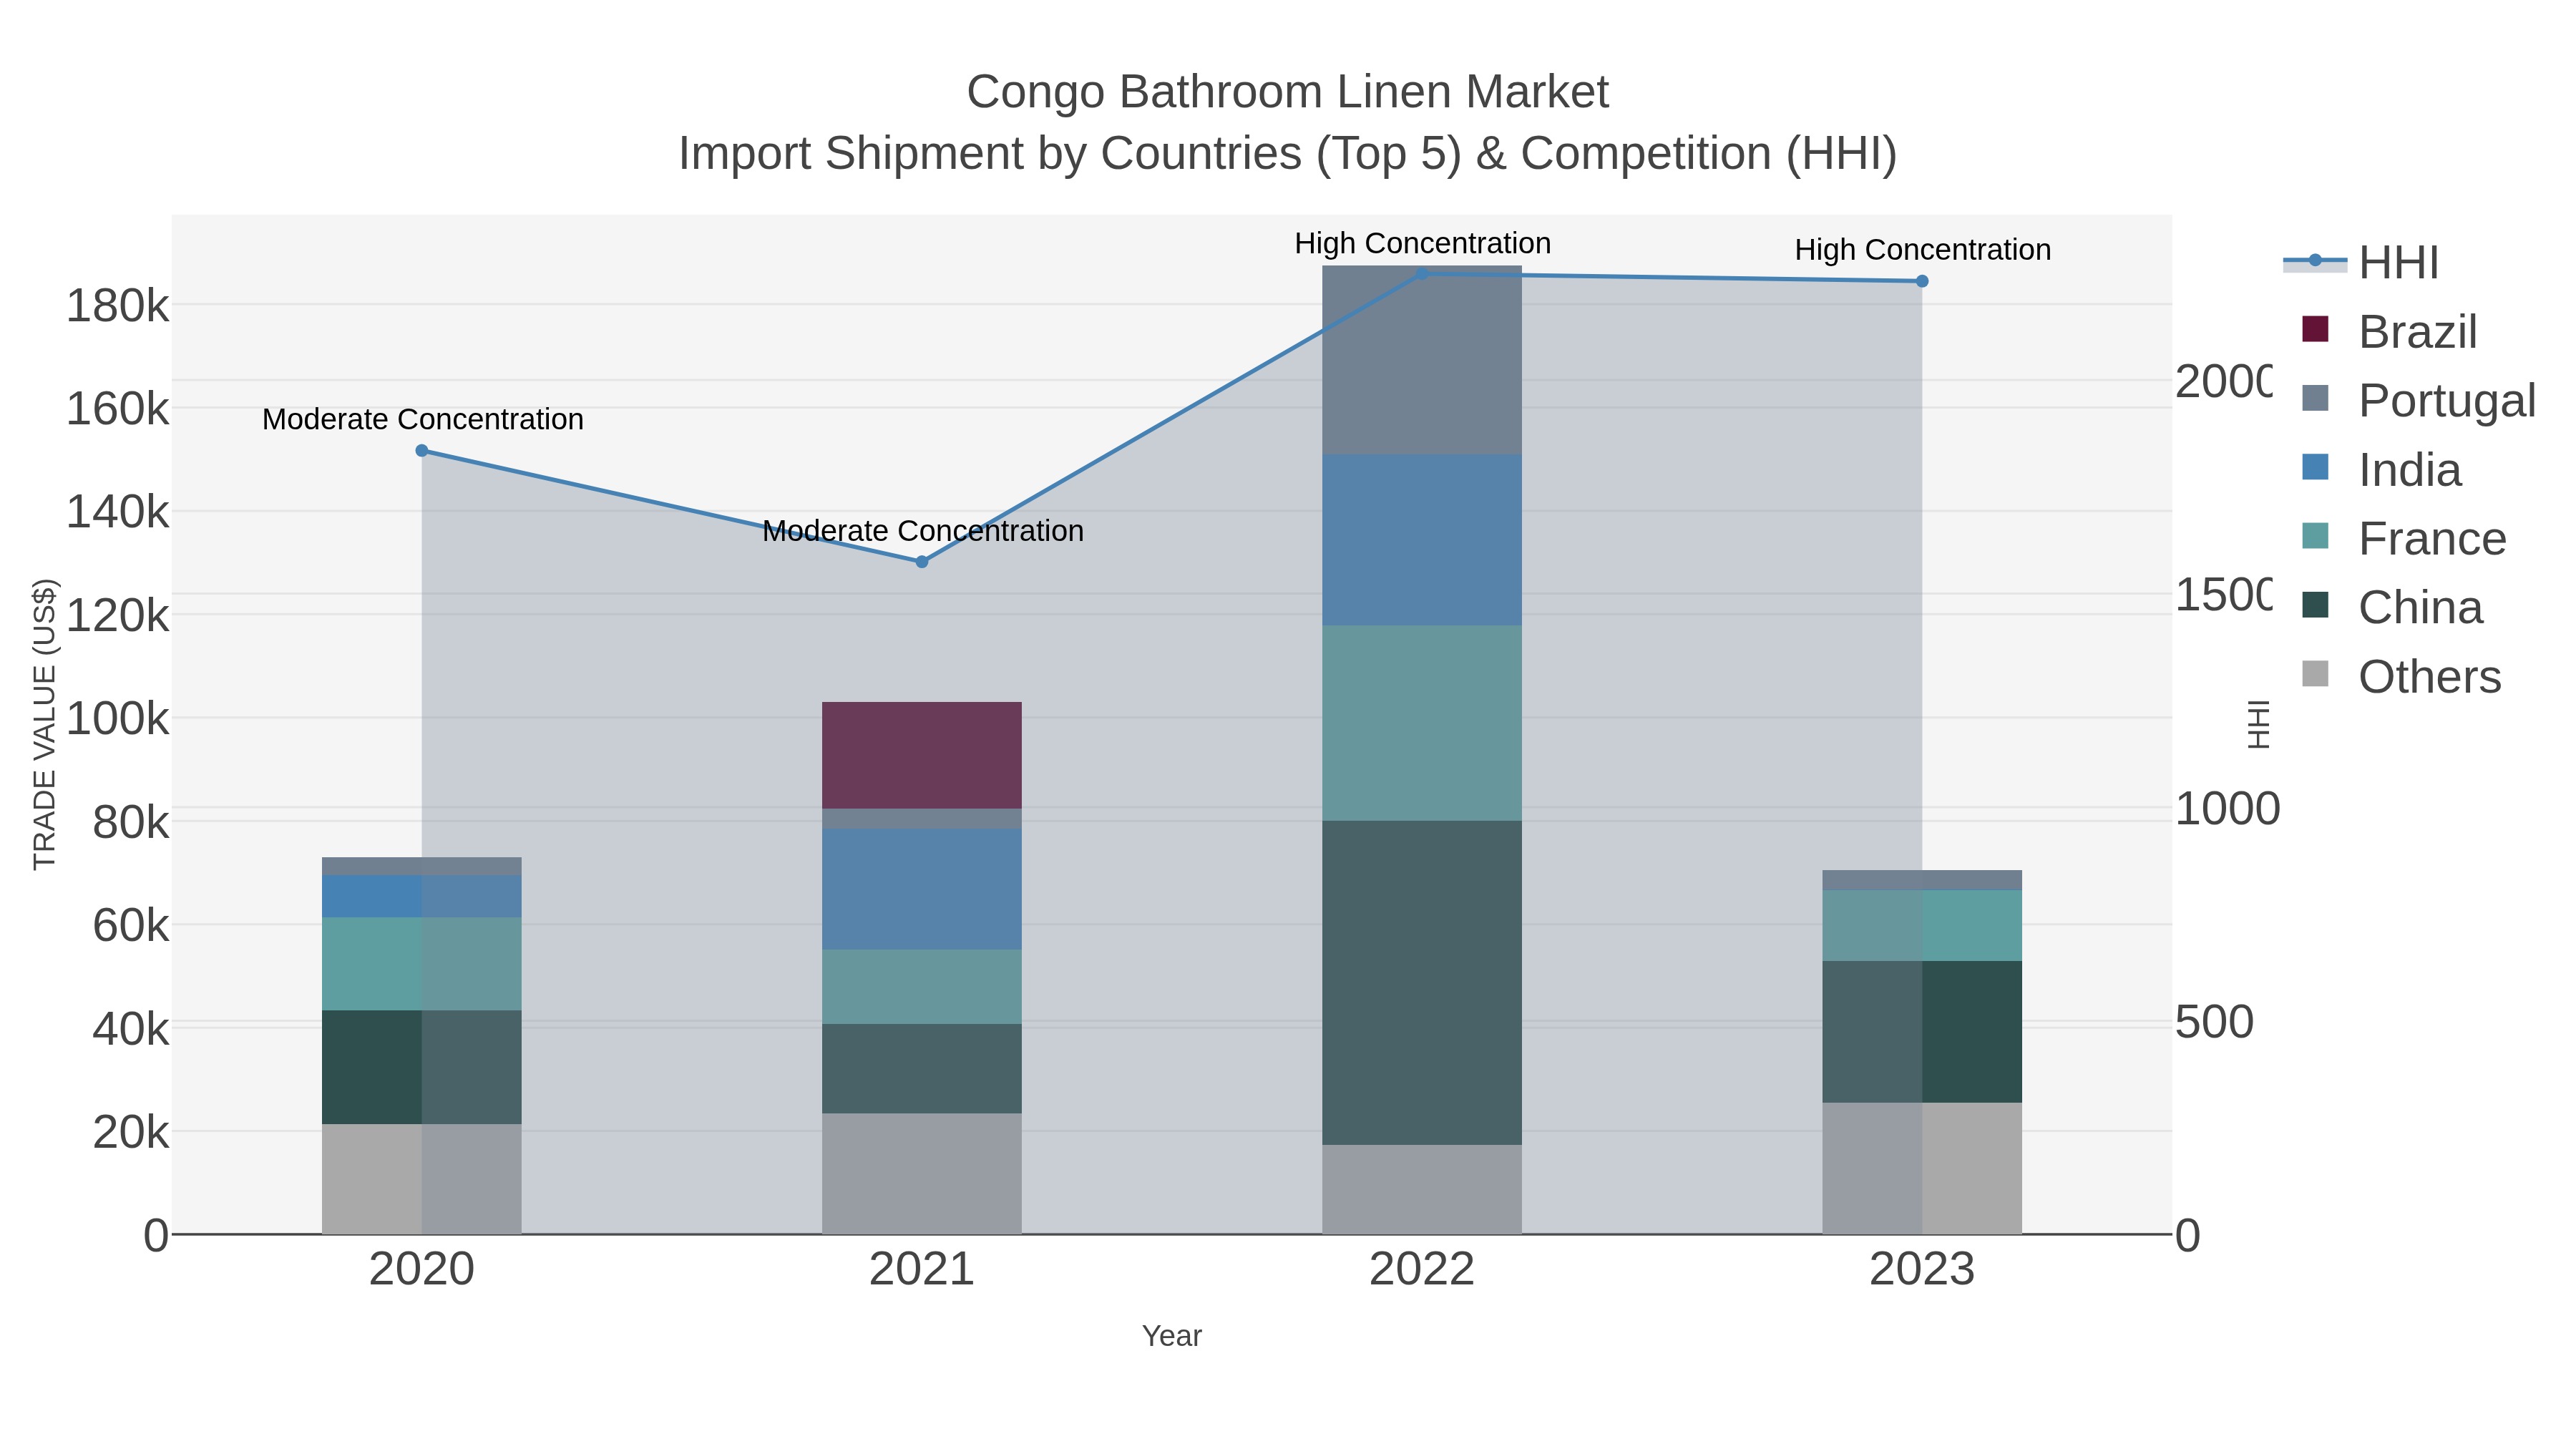Toggle the Portugal series in the legend

point(2418,400)
